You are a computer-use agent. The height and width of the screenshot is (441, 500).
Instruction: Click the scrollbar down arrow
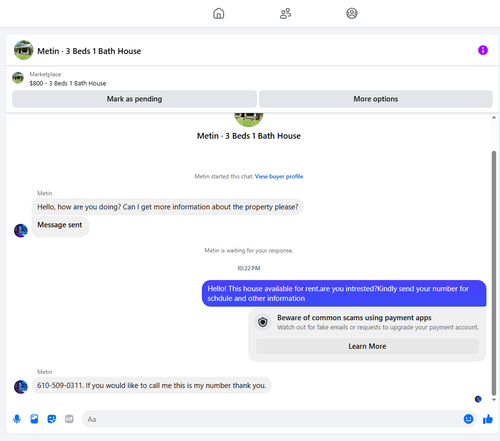[494, 399]
